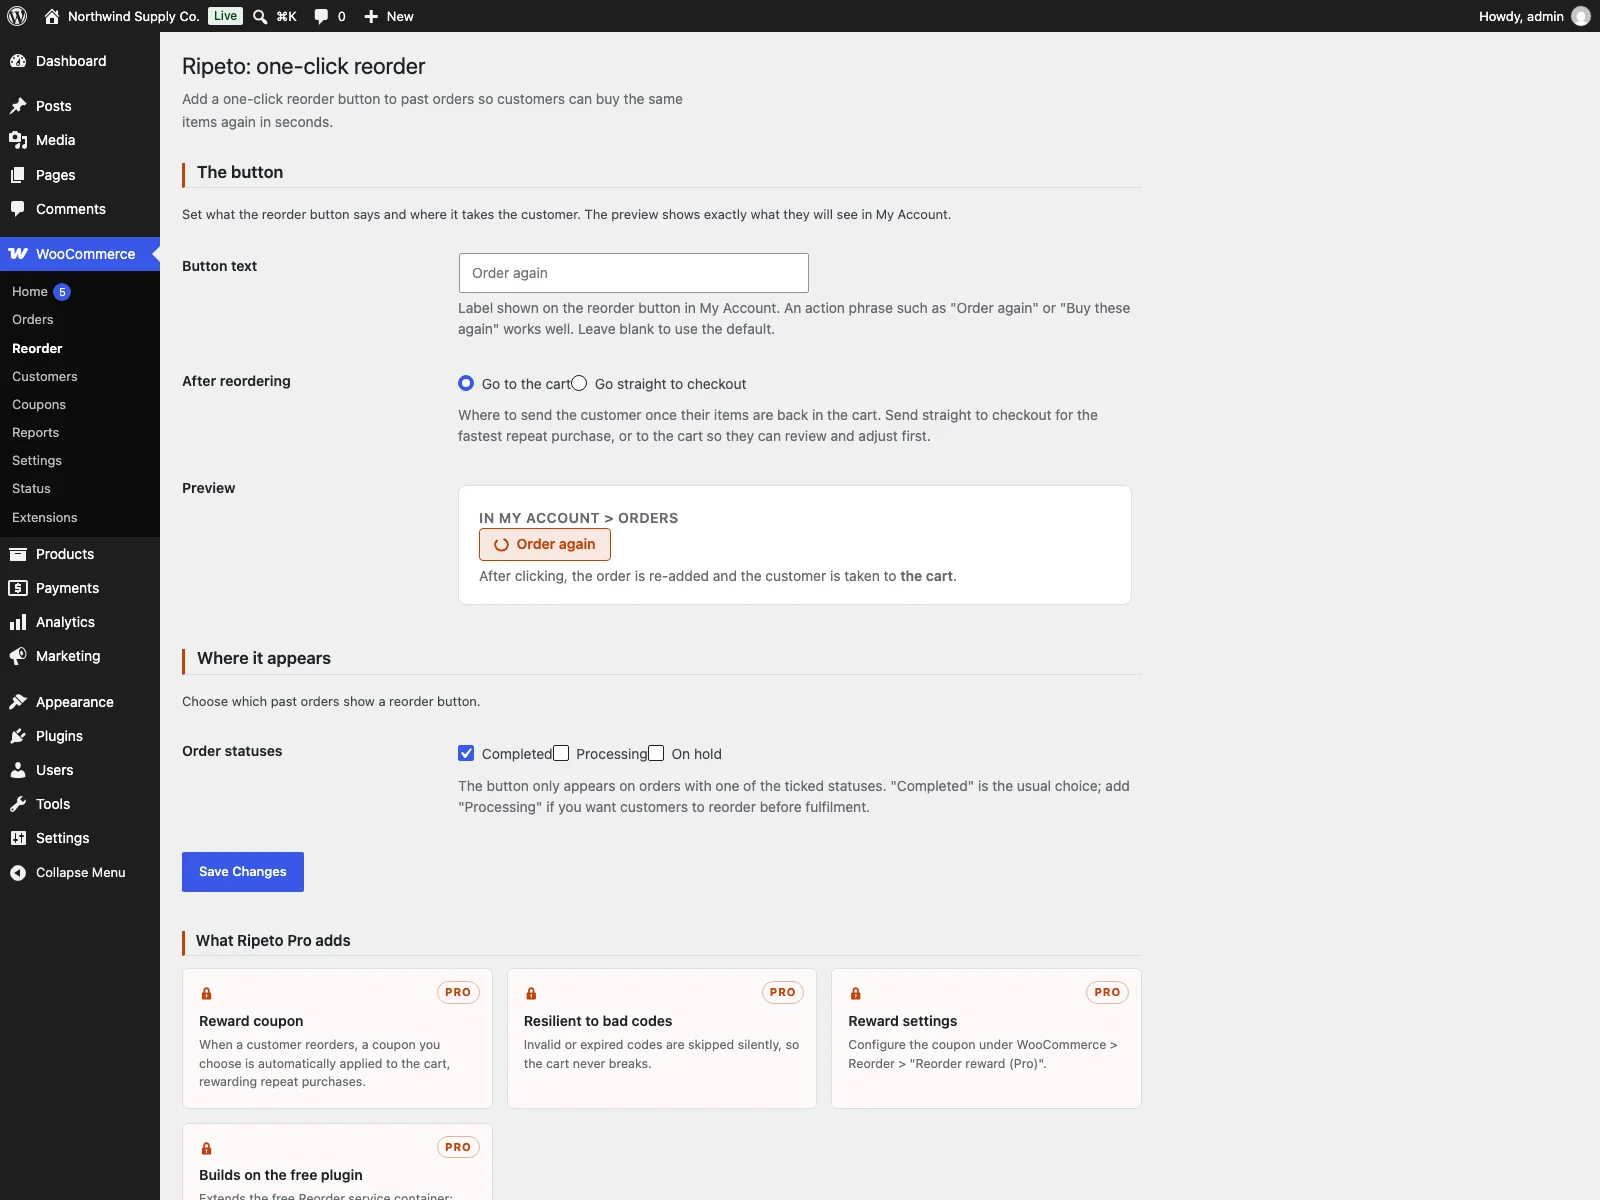1600x1200 pixels.
Task: Click the WordPress logo icon
Action: (17, 16)
